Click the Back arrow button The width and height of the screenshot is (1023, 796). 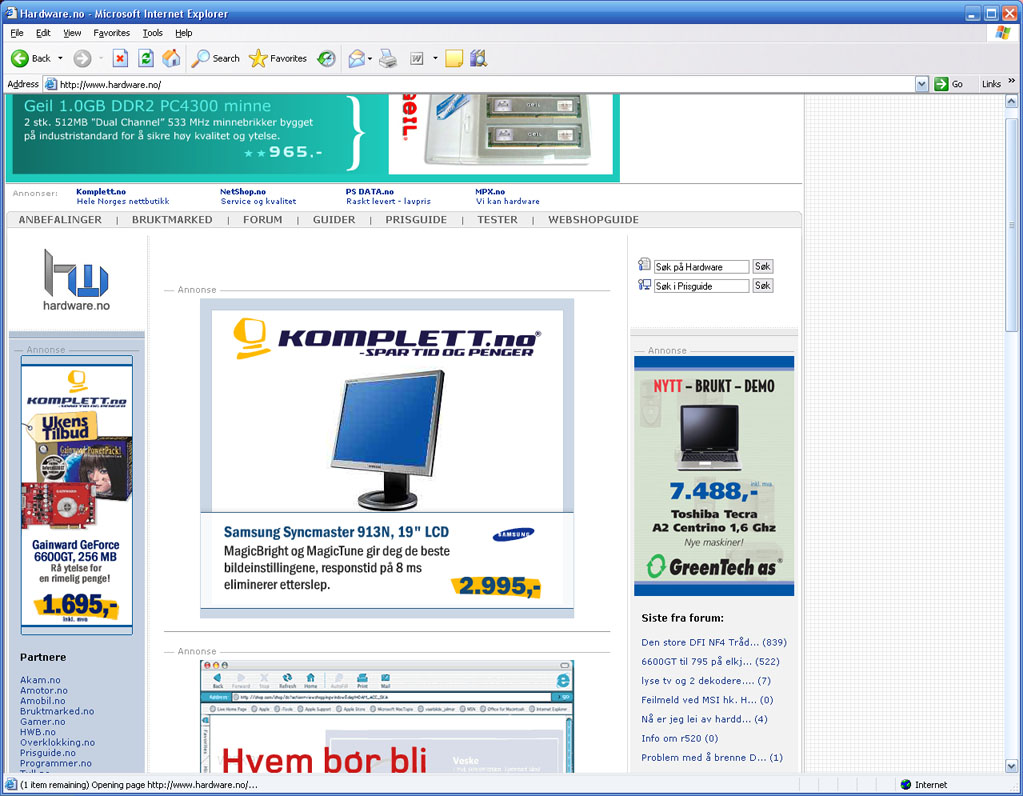coord(31,59)
